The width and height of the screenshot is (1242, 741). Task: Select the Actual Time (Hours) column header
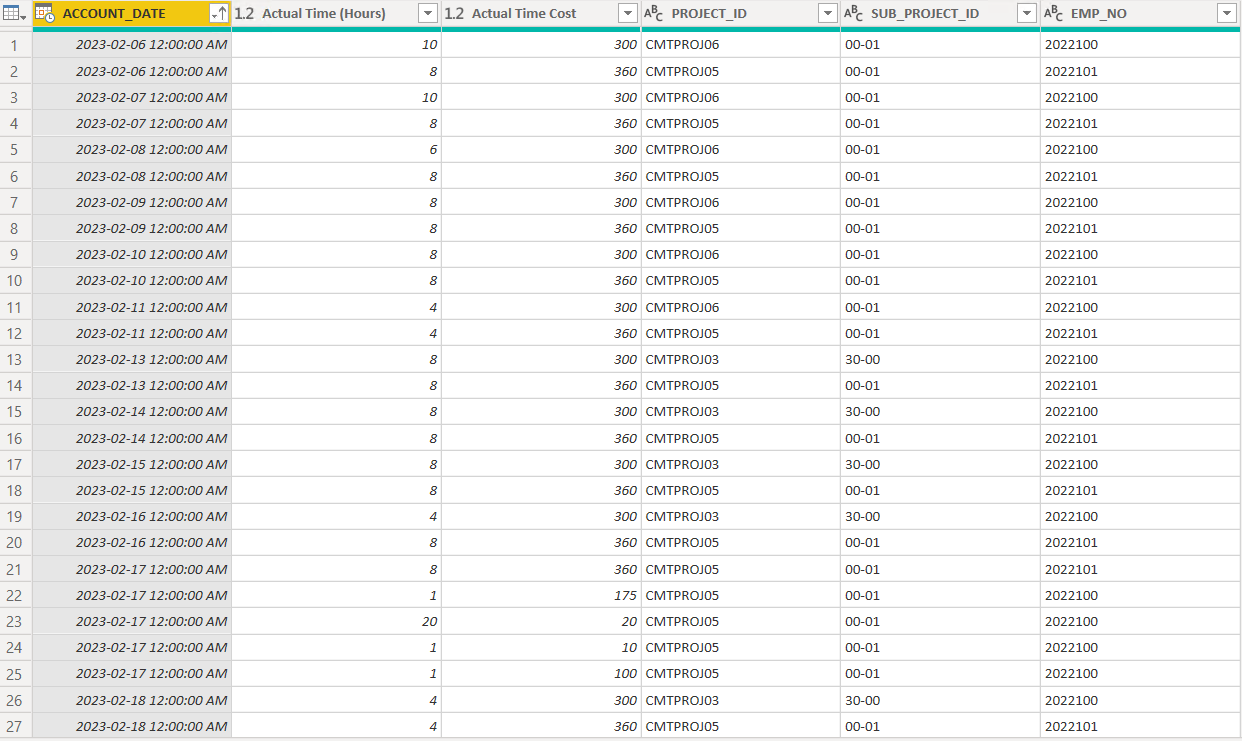[x=336, y=14]
